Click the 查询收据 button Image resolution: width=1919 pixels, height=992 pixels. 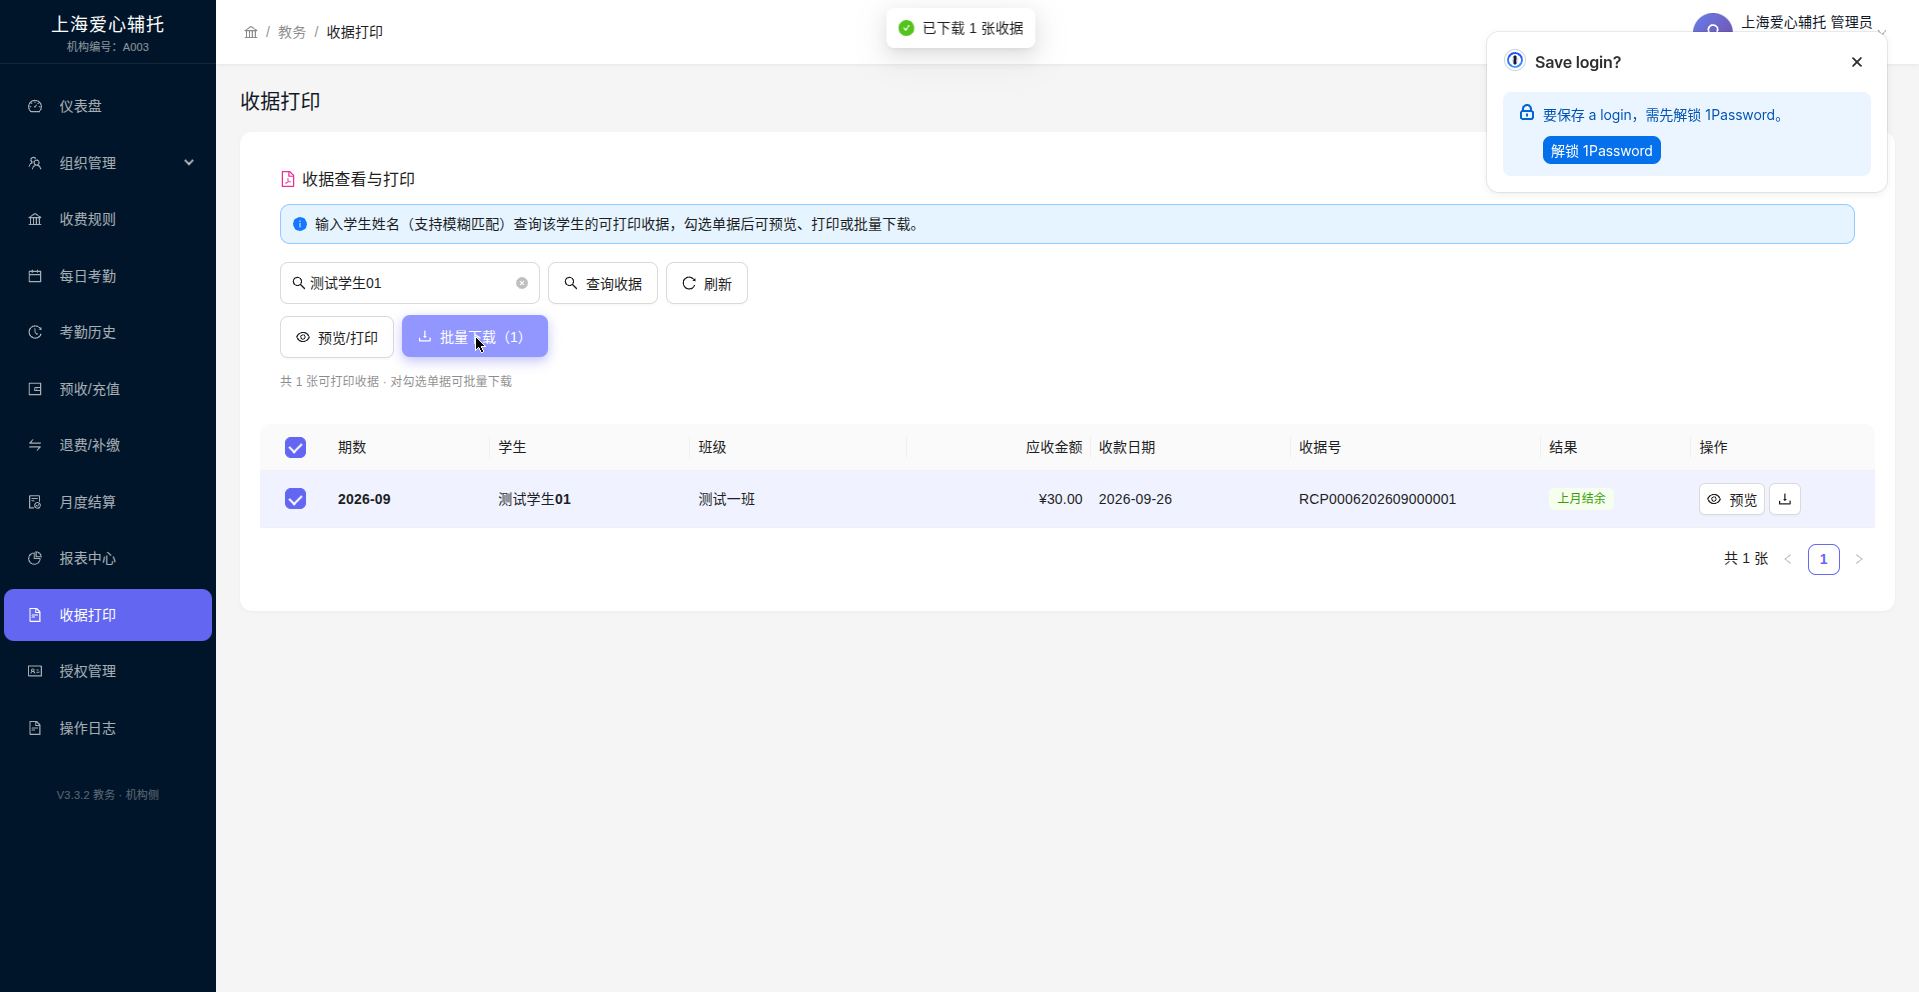tap(603, 283)
